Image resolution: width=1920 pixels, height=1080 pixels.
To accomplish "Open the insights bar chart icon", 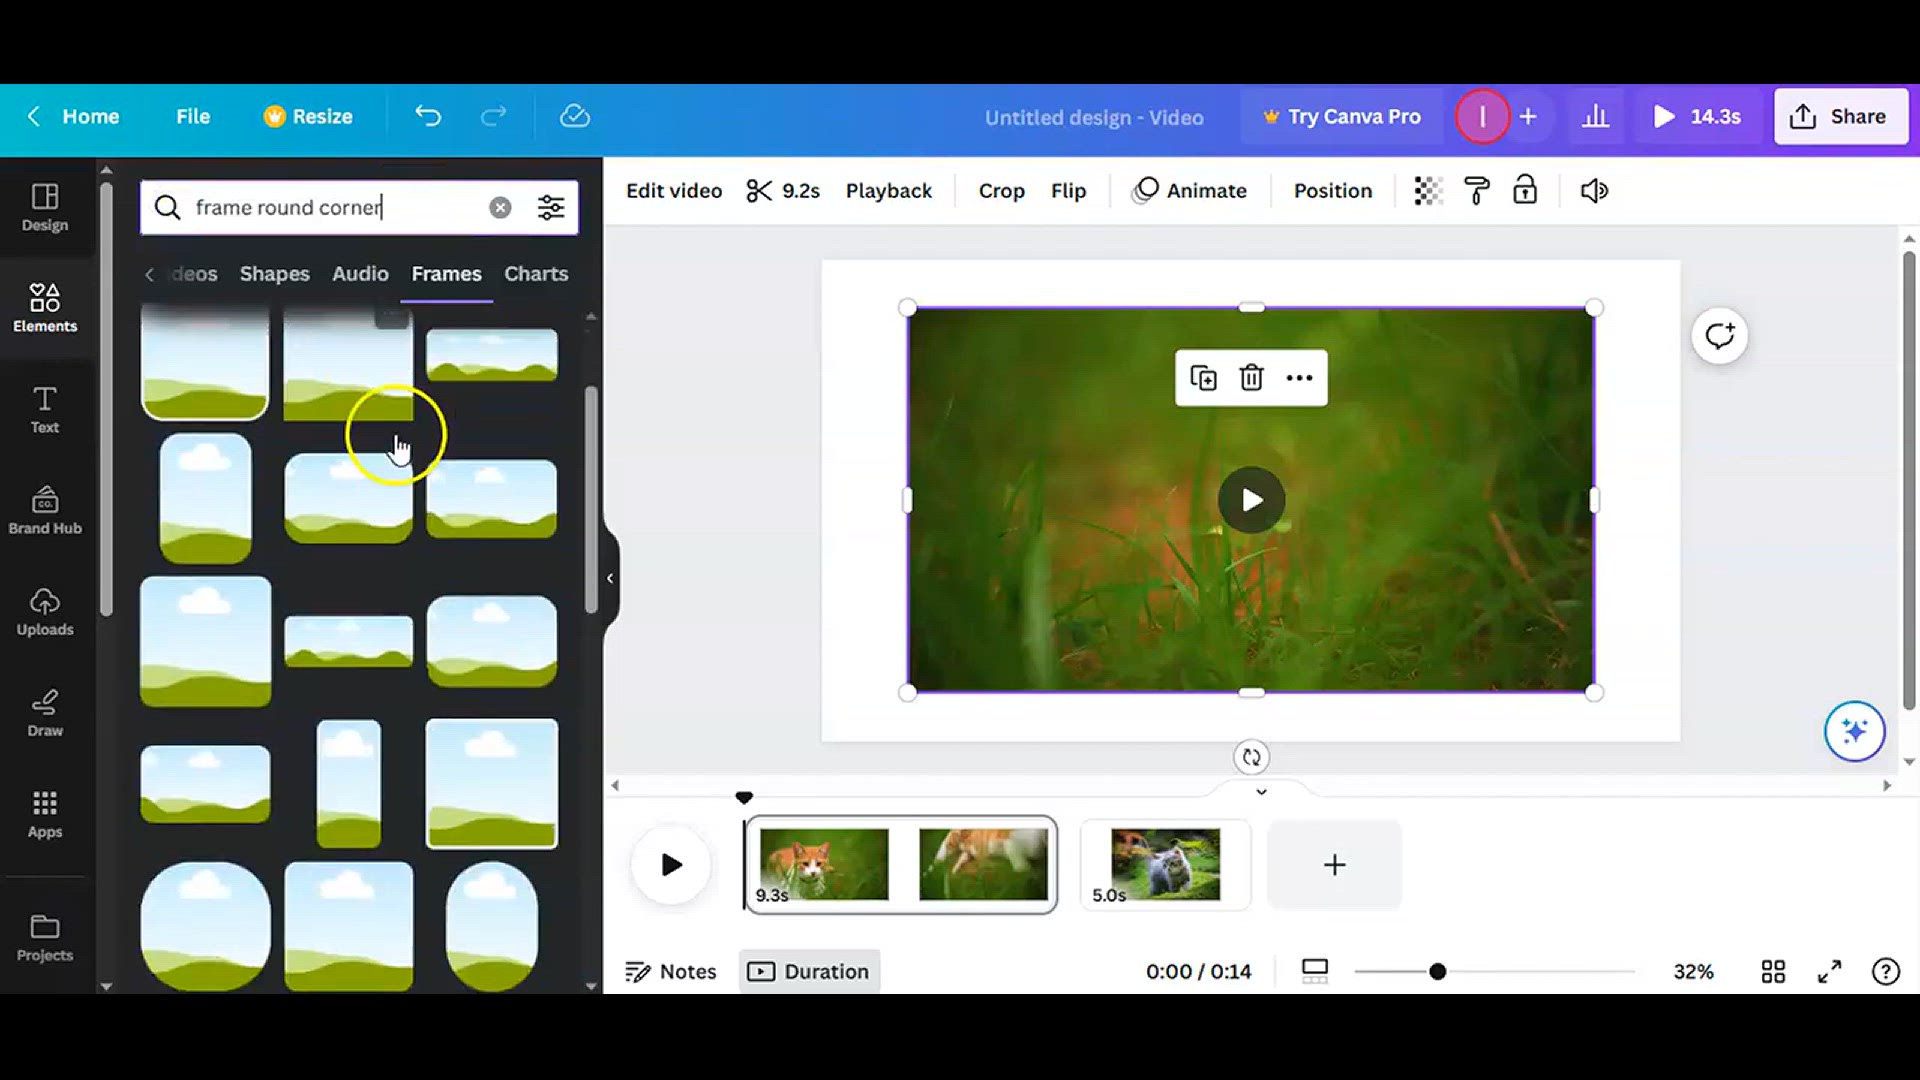I will pos(1596,116).
